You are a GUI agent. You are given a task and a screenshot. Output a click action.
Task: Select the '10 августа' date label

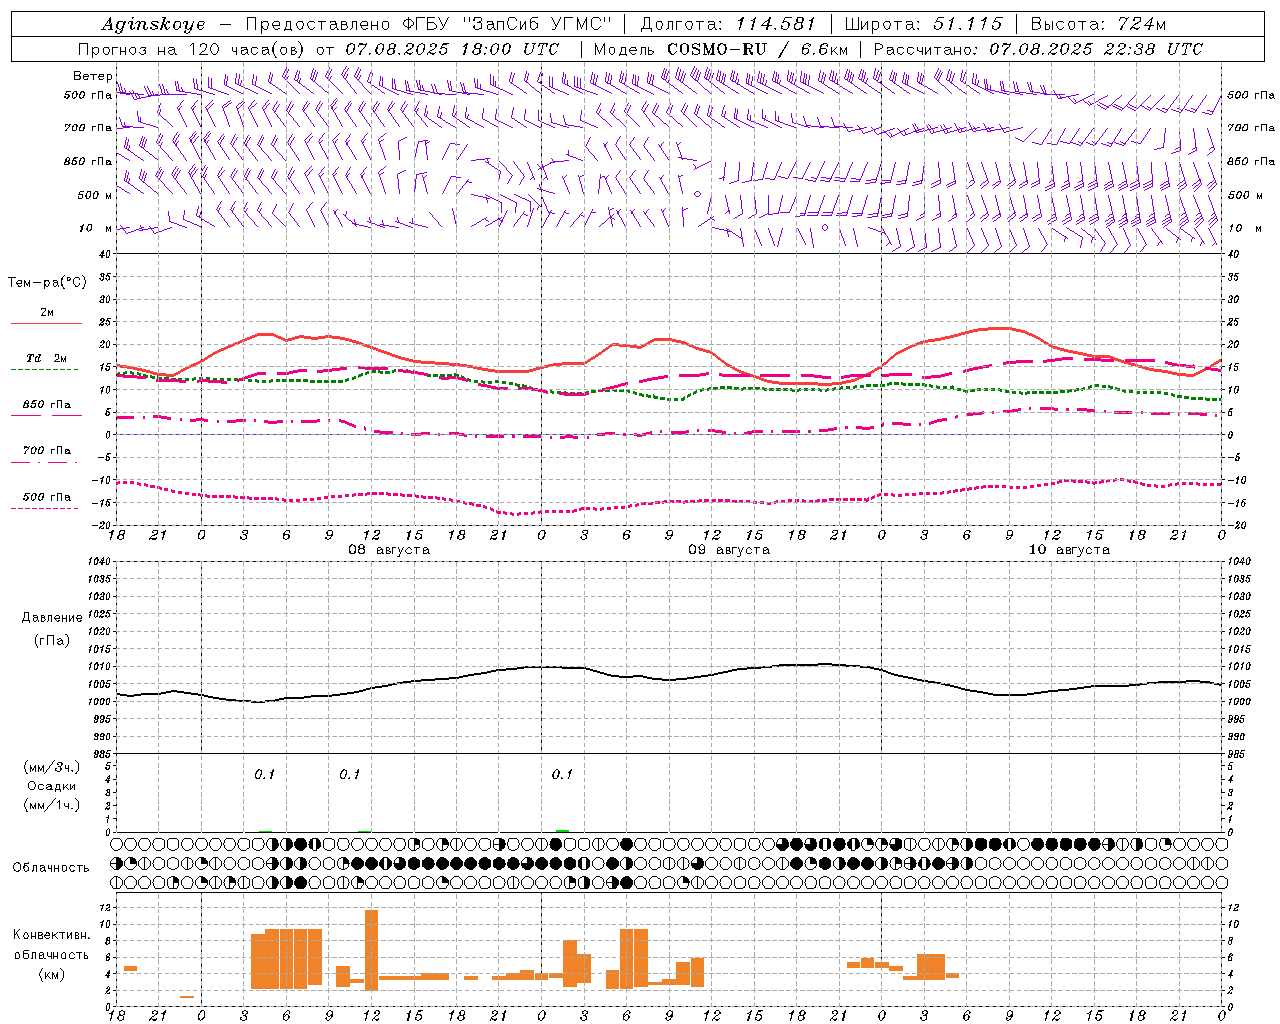(1069, 550)
